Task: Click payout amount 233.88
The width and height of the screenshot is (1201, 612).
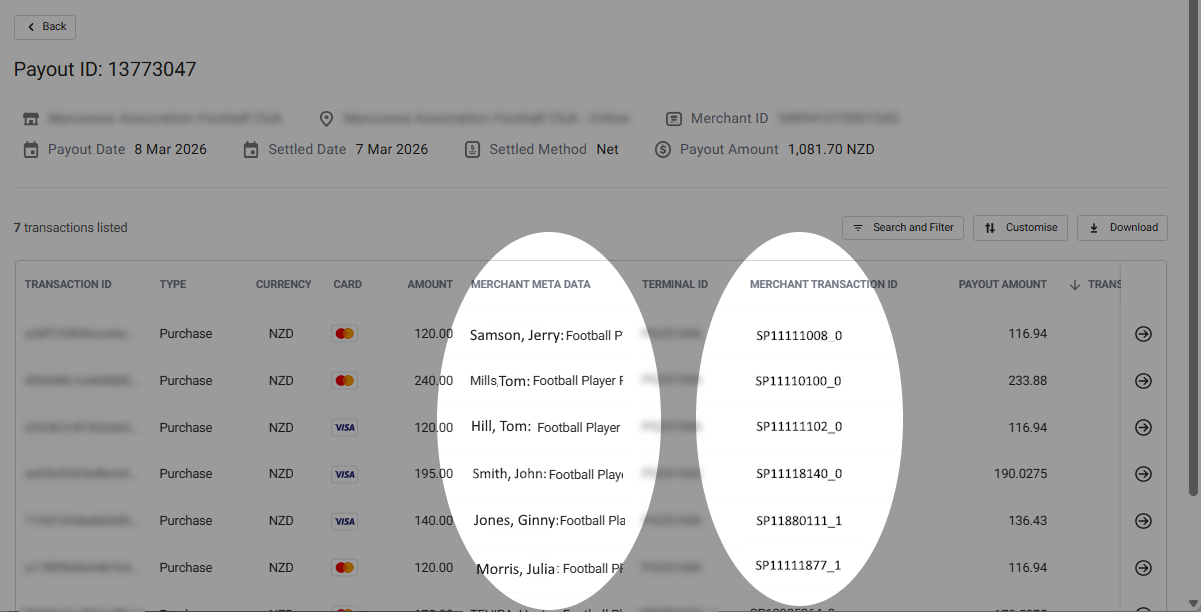Action: (x=1028, y=381)
